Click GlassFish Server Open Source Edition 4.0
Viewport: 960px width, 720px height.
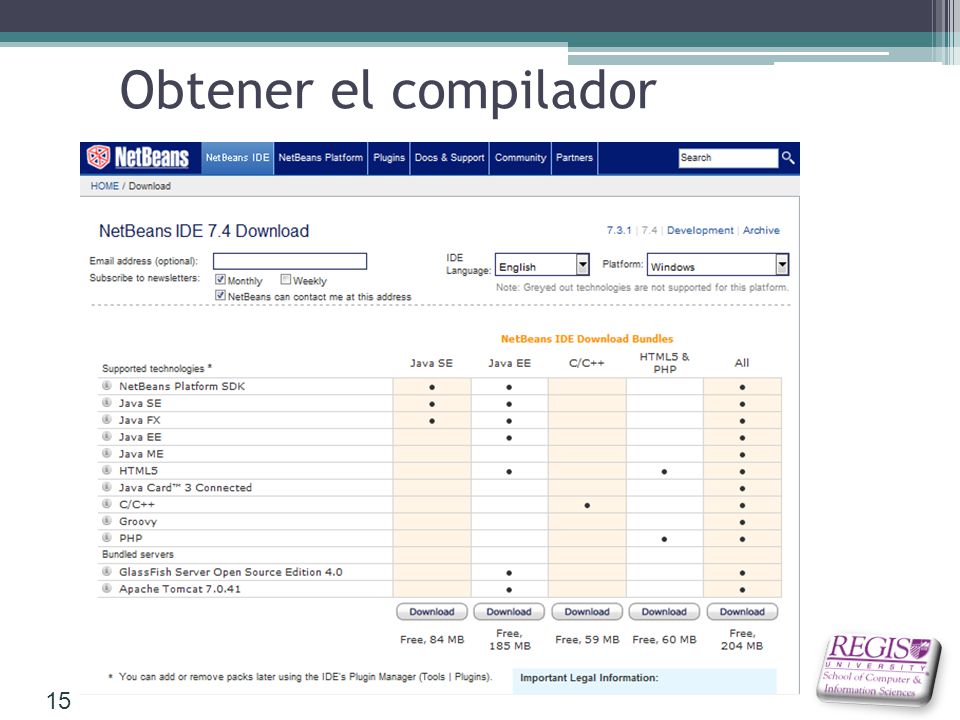[231, 572]
